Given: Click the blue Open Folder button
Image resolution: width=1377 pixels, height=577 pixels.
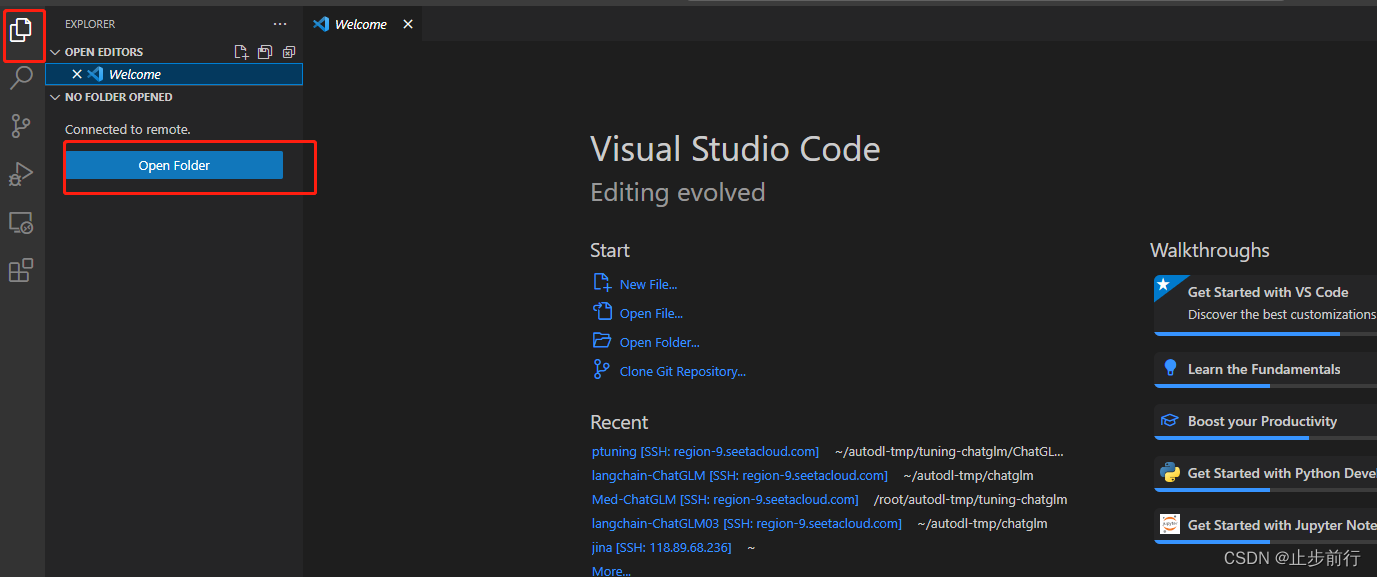Looking at the screenshot, I should [174, 165].
